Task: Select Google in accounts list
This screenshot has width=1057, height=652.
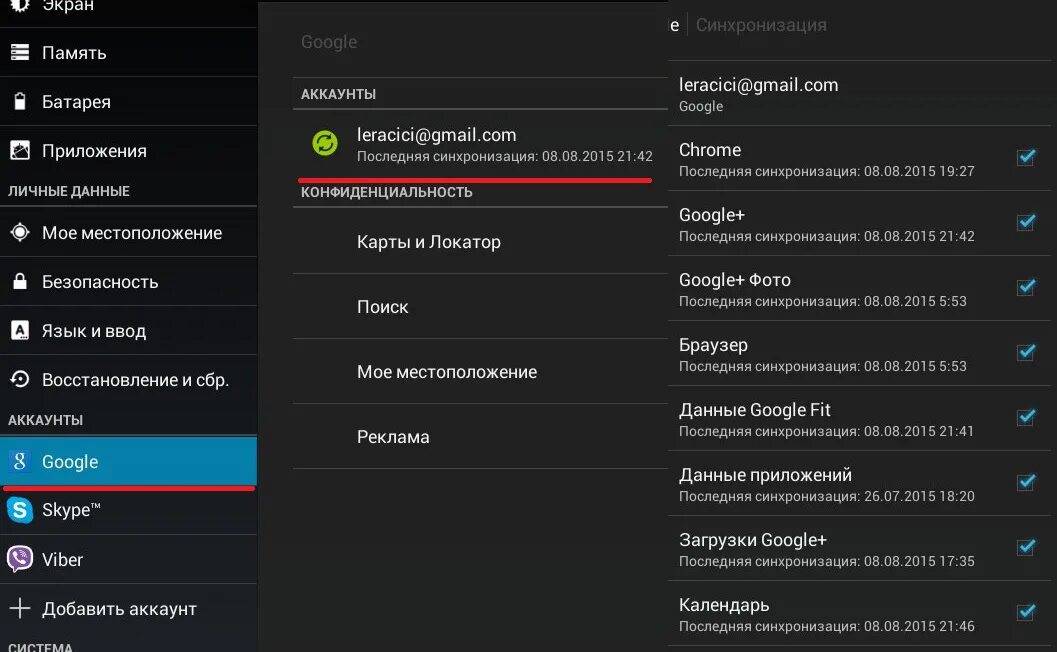Action: pyautogui.click(x=128, y=461)
